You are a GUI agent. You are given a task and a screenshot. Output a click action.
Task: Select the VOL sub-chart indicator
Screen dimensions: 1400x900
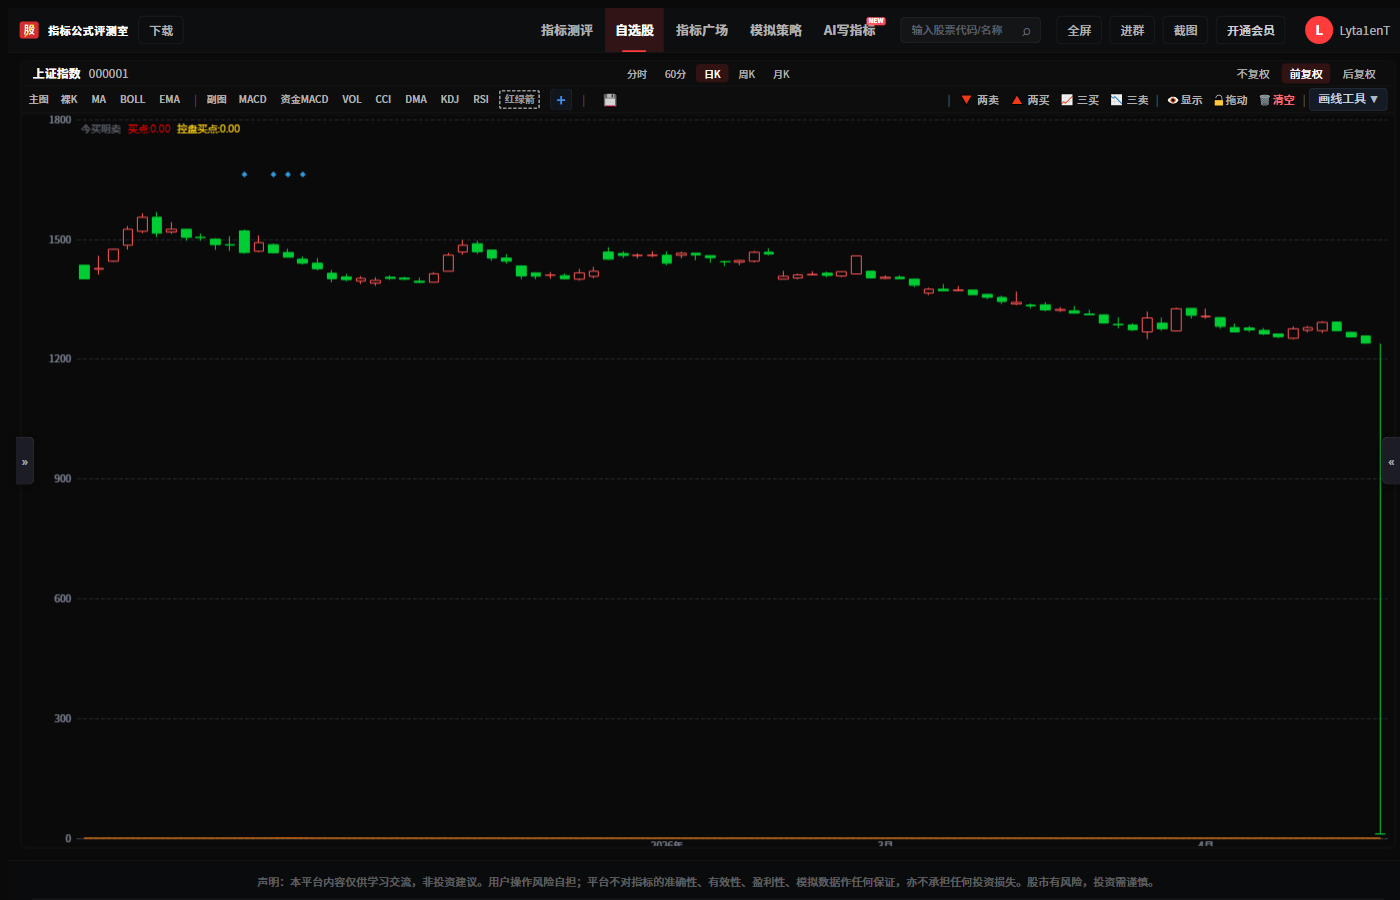point(352,100)
